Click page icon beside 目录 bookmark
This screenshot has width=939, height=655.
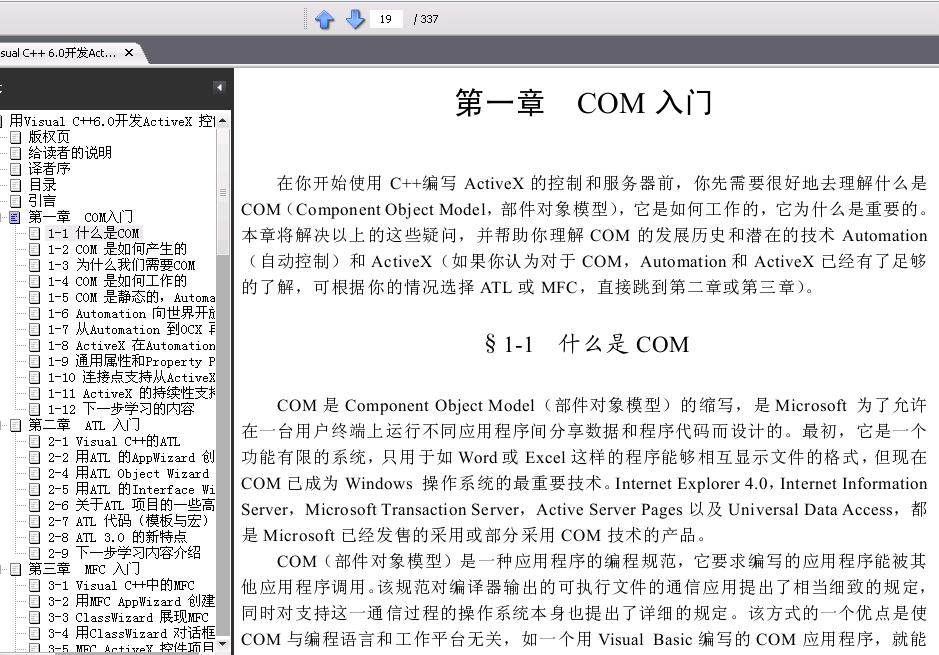point(16,185)
